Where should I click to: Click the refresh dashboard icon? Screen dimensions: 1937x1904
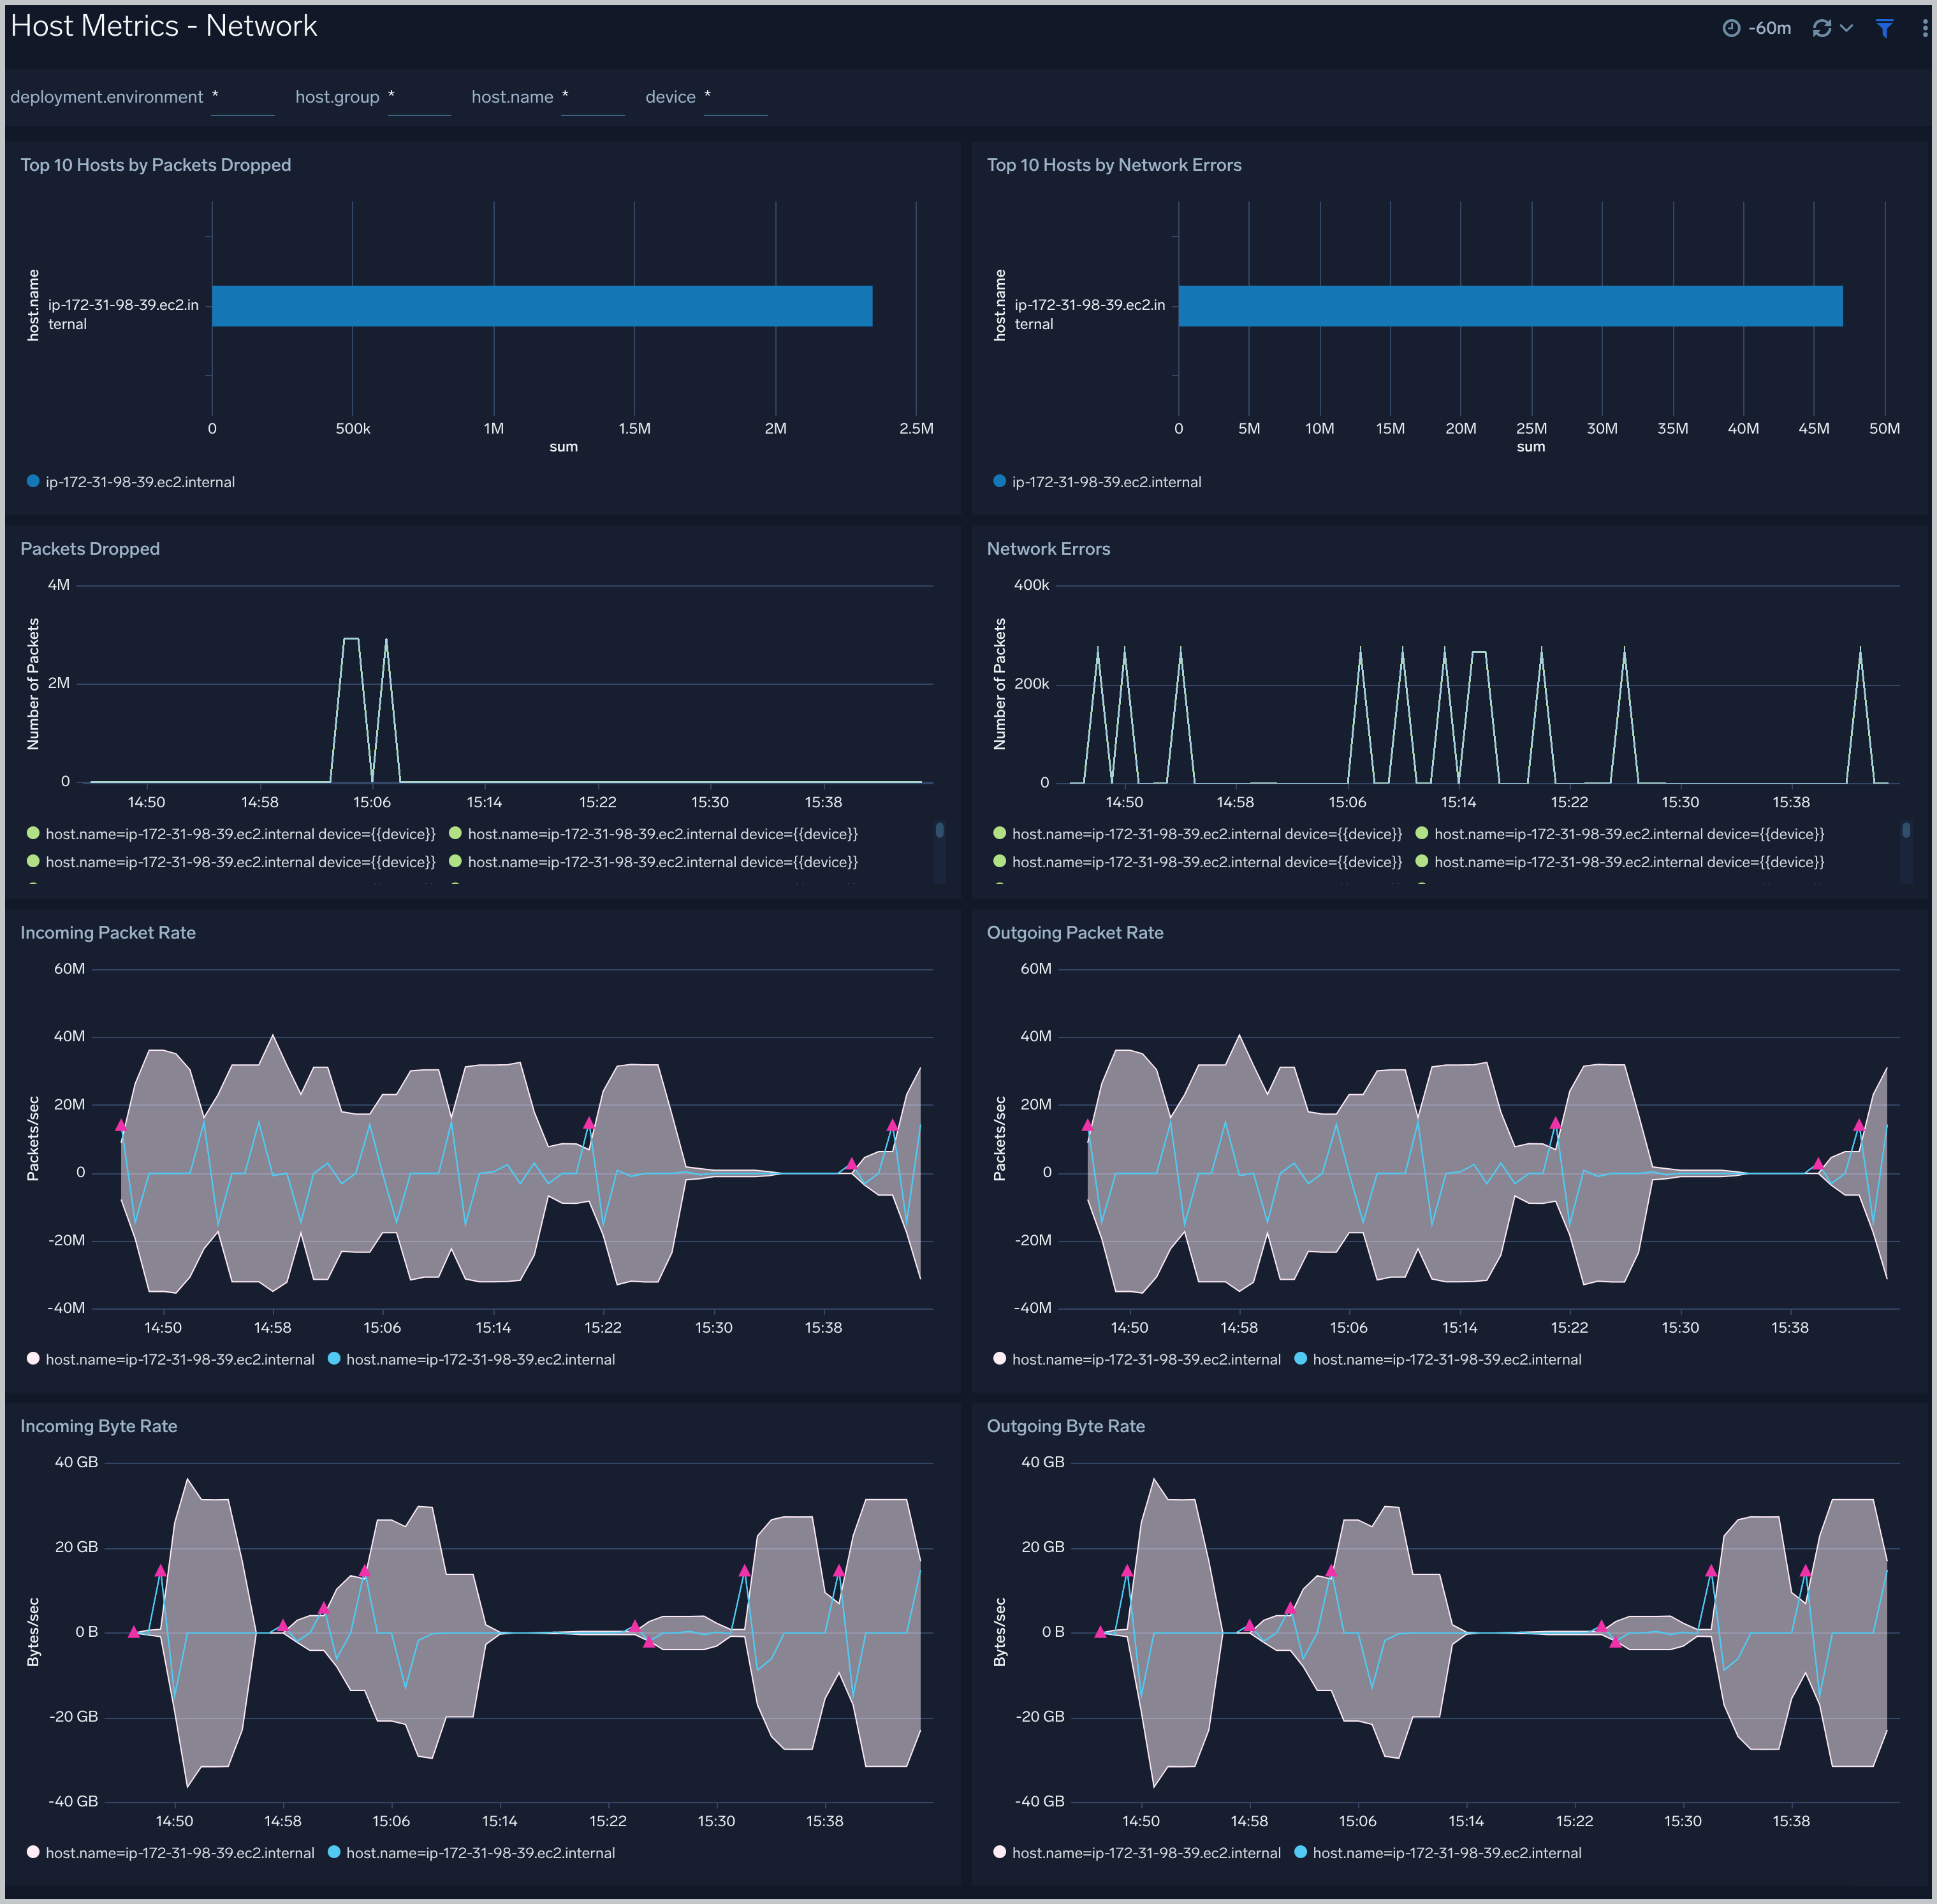pyautogui.click(x=1822, y=28)
